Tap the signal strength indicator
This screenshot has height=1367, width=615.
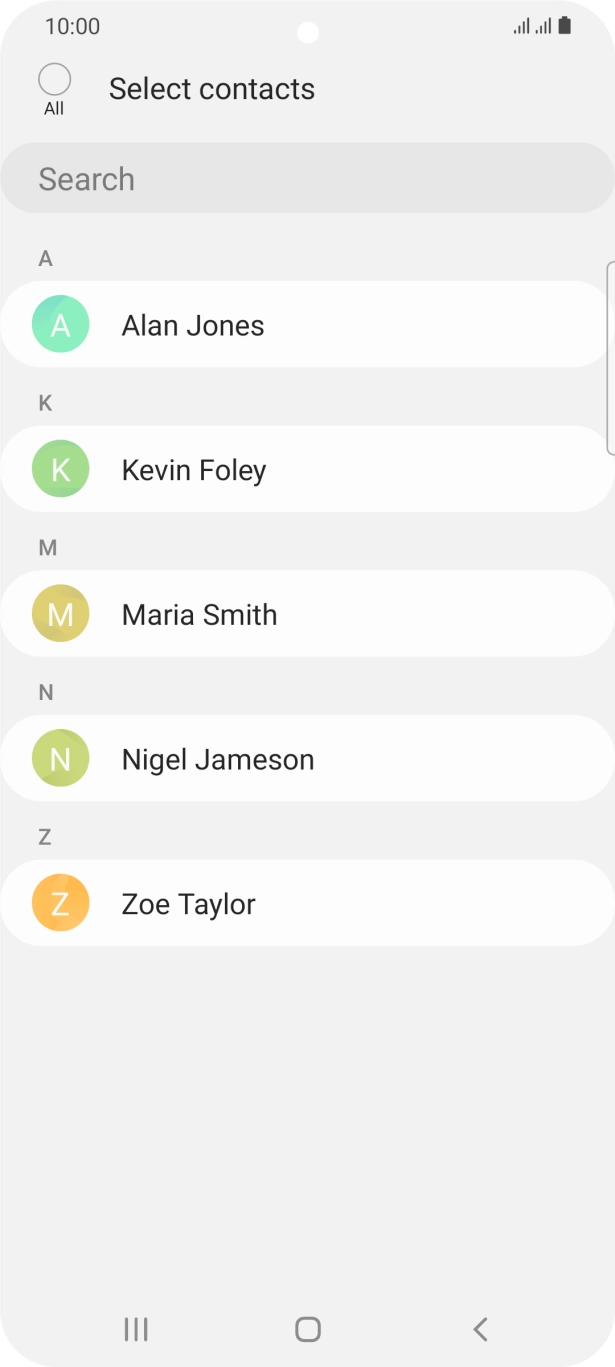click(532, 27)
